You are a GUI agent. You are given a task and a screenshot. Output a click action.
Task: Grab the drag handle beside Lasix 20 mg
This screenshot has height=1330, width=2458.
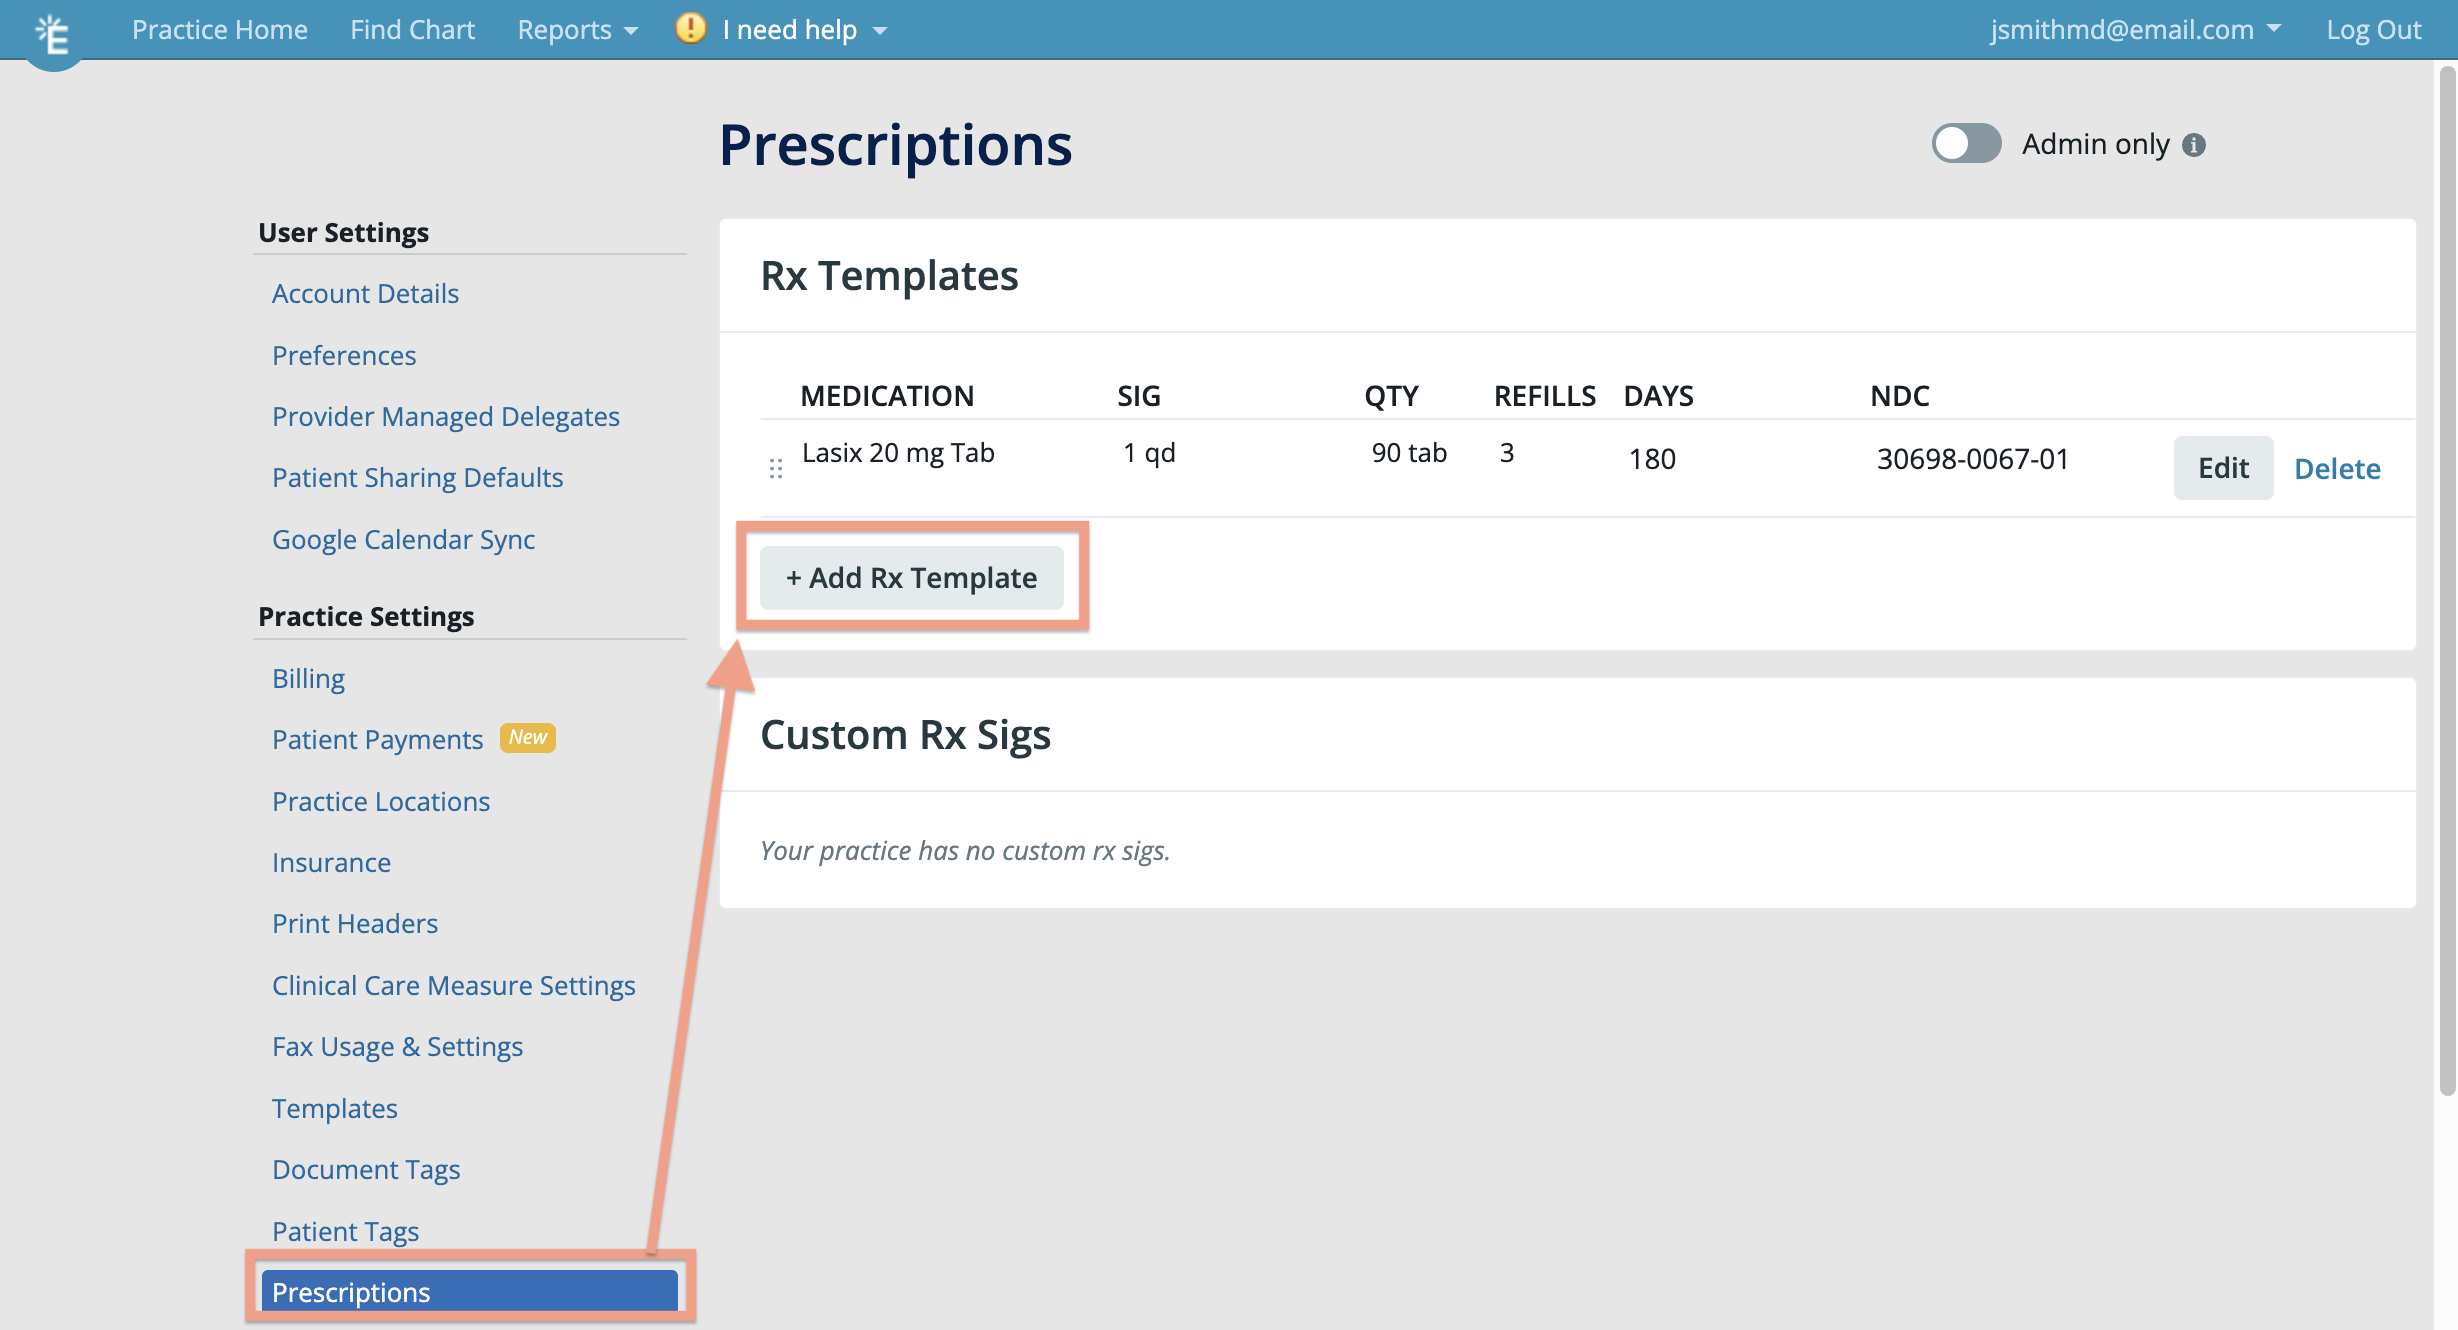click(x=777, y=466)
